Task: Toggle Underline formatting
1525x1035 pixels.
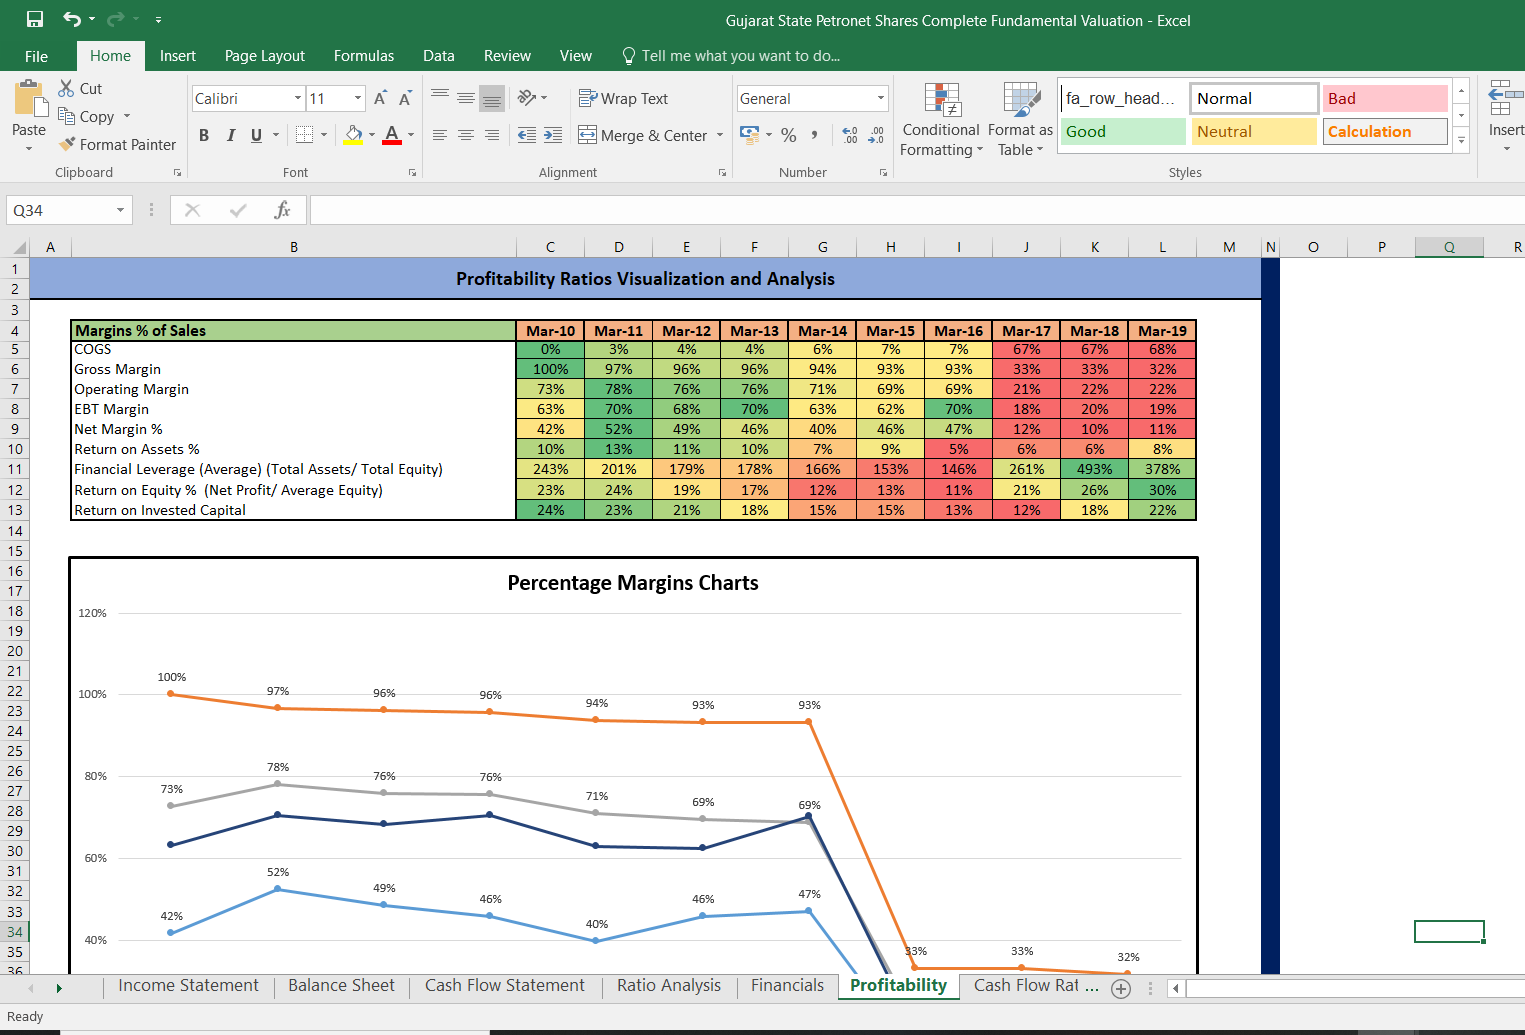Action: tap(257, 134)
